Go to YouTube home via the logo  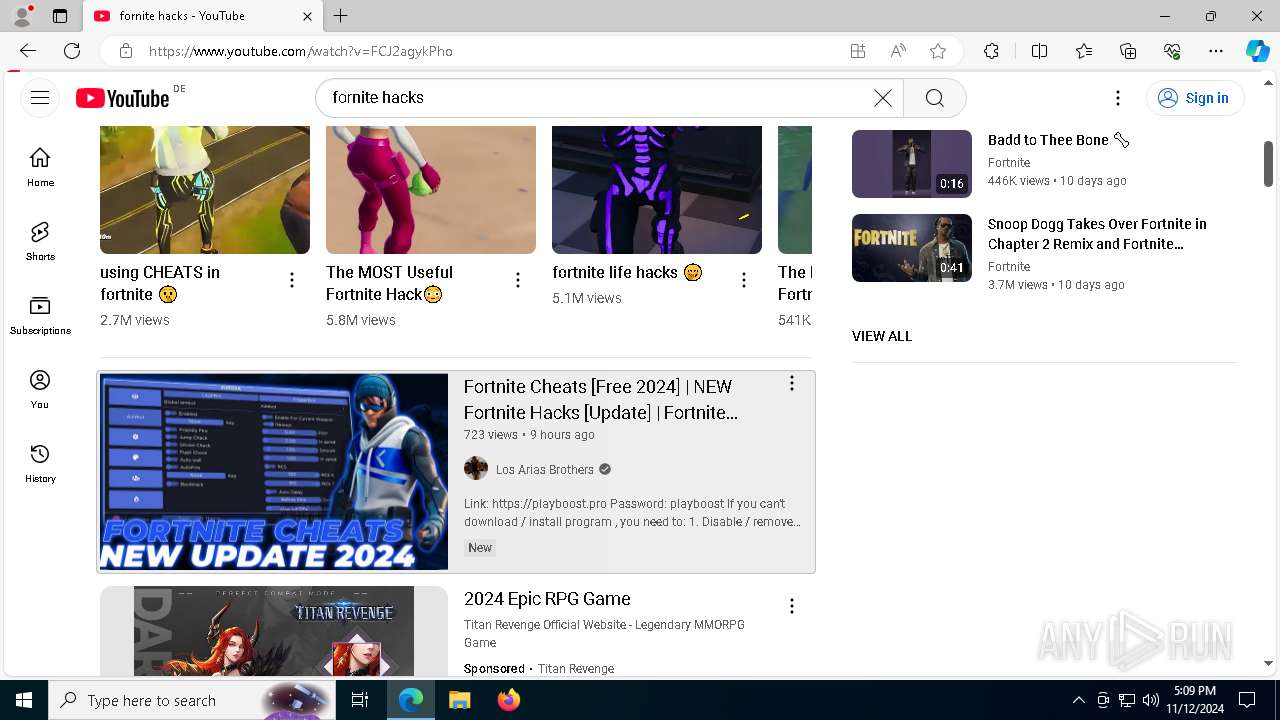click(x=123, y=98)
